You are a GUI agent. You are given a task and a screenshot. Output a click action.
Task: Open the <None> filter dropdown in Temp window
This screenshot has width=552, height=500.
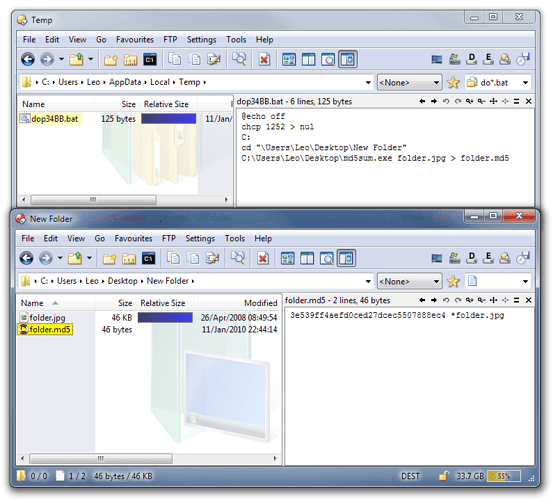409,83
